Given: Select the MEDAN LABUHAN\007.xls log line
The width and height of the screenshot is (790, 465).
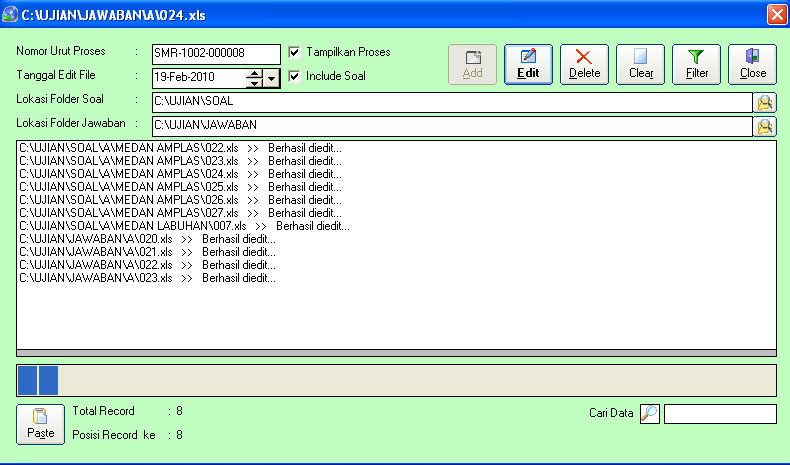Looking at the screenshot, I should click(184, 226).
